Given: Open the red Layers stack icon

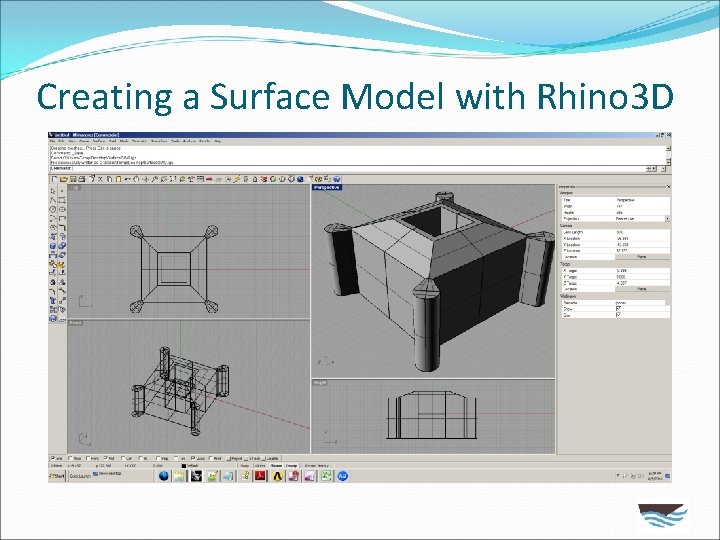Looking at the screenshot, I should point(264,179).
